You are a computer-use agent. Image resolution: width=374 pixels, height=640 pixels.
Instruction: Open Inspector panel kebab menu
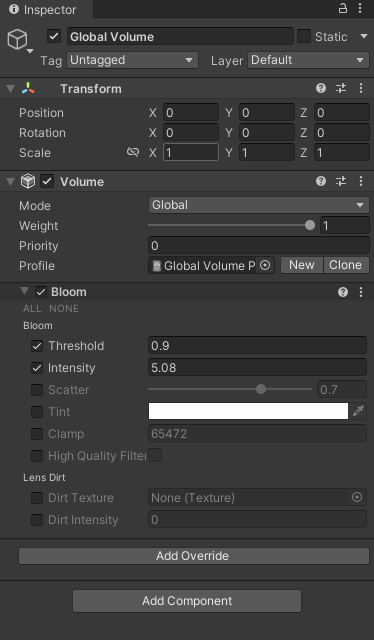coord(360,9)
